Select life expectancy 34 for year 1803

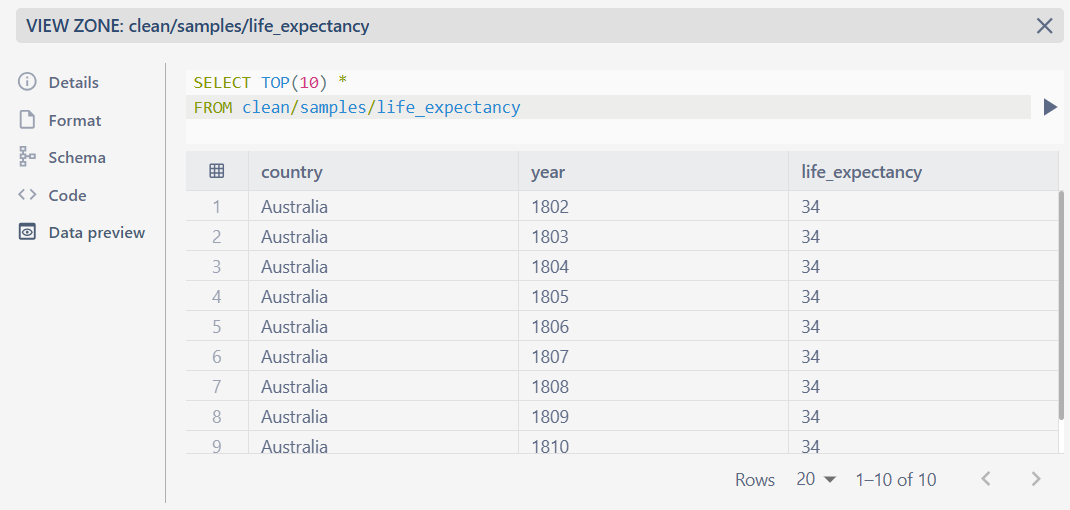click(923, 237)
